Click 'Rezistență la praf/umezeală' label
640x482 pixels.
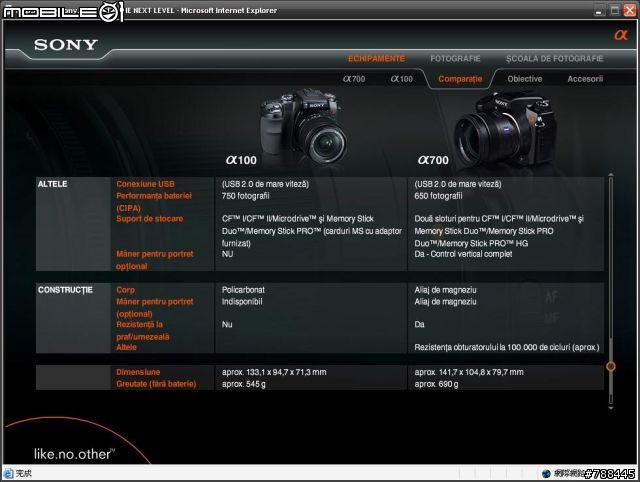click(142, 331)
